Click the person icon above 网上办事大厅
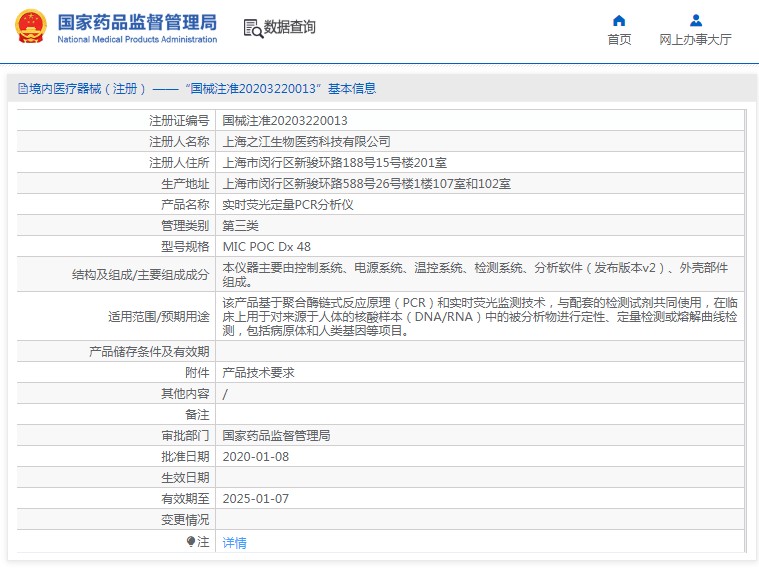Viewport: 759px width, 570px height. [x=696, y=20]
